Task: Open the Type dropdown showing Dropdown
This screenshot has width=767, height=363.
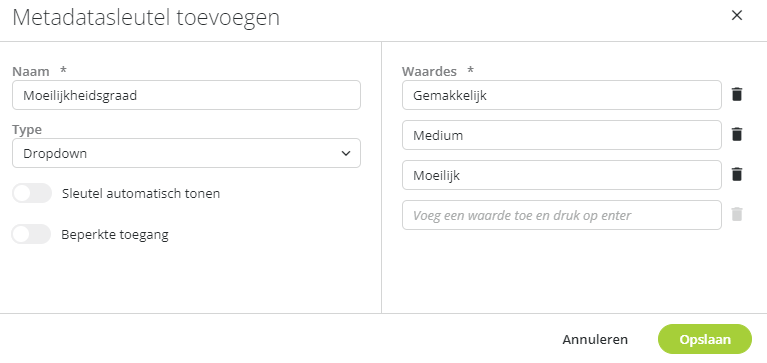Action: coord(186,153)
